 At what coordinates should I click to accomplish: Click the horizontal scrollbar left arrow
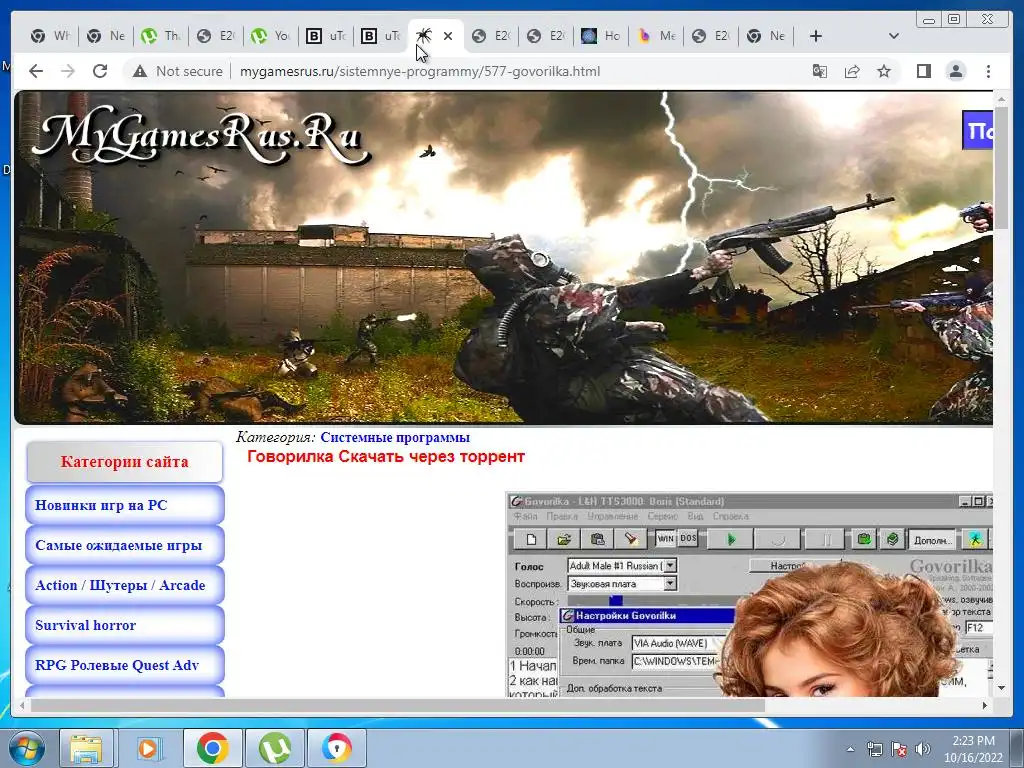22,705
